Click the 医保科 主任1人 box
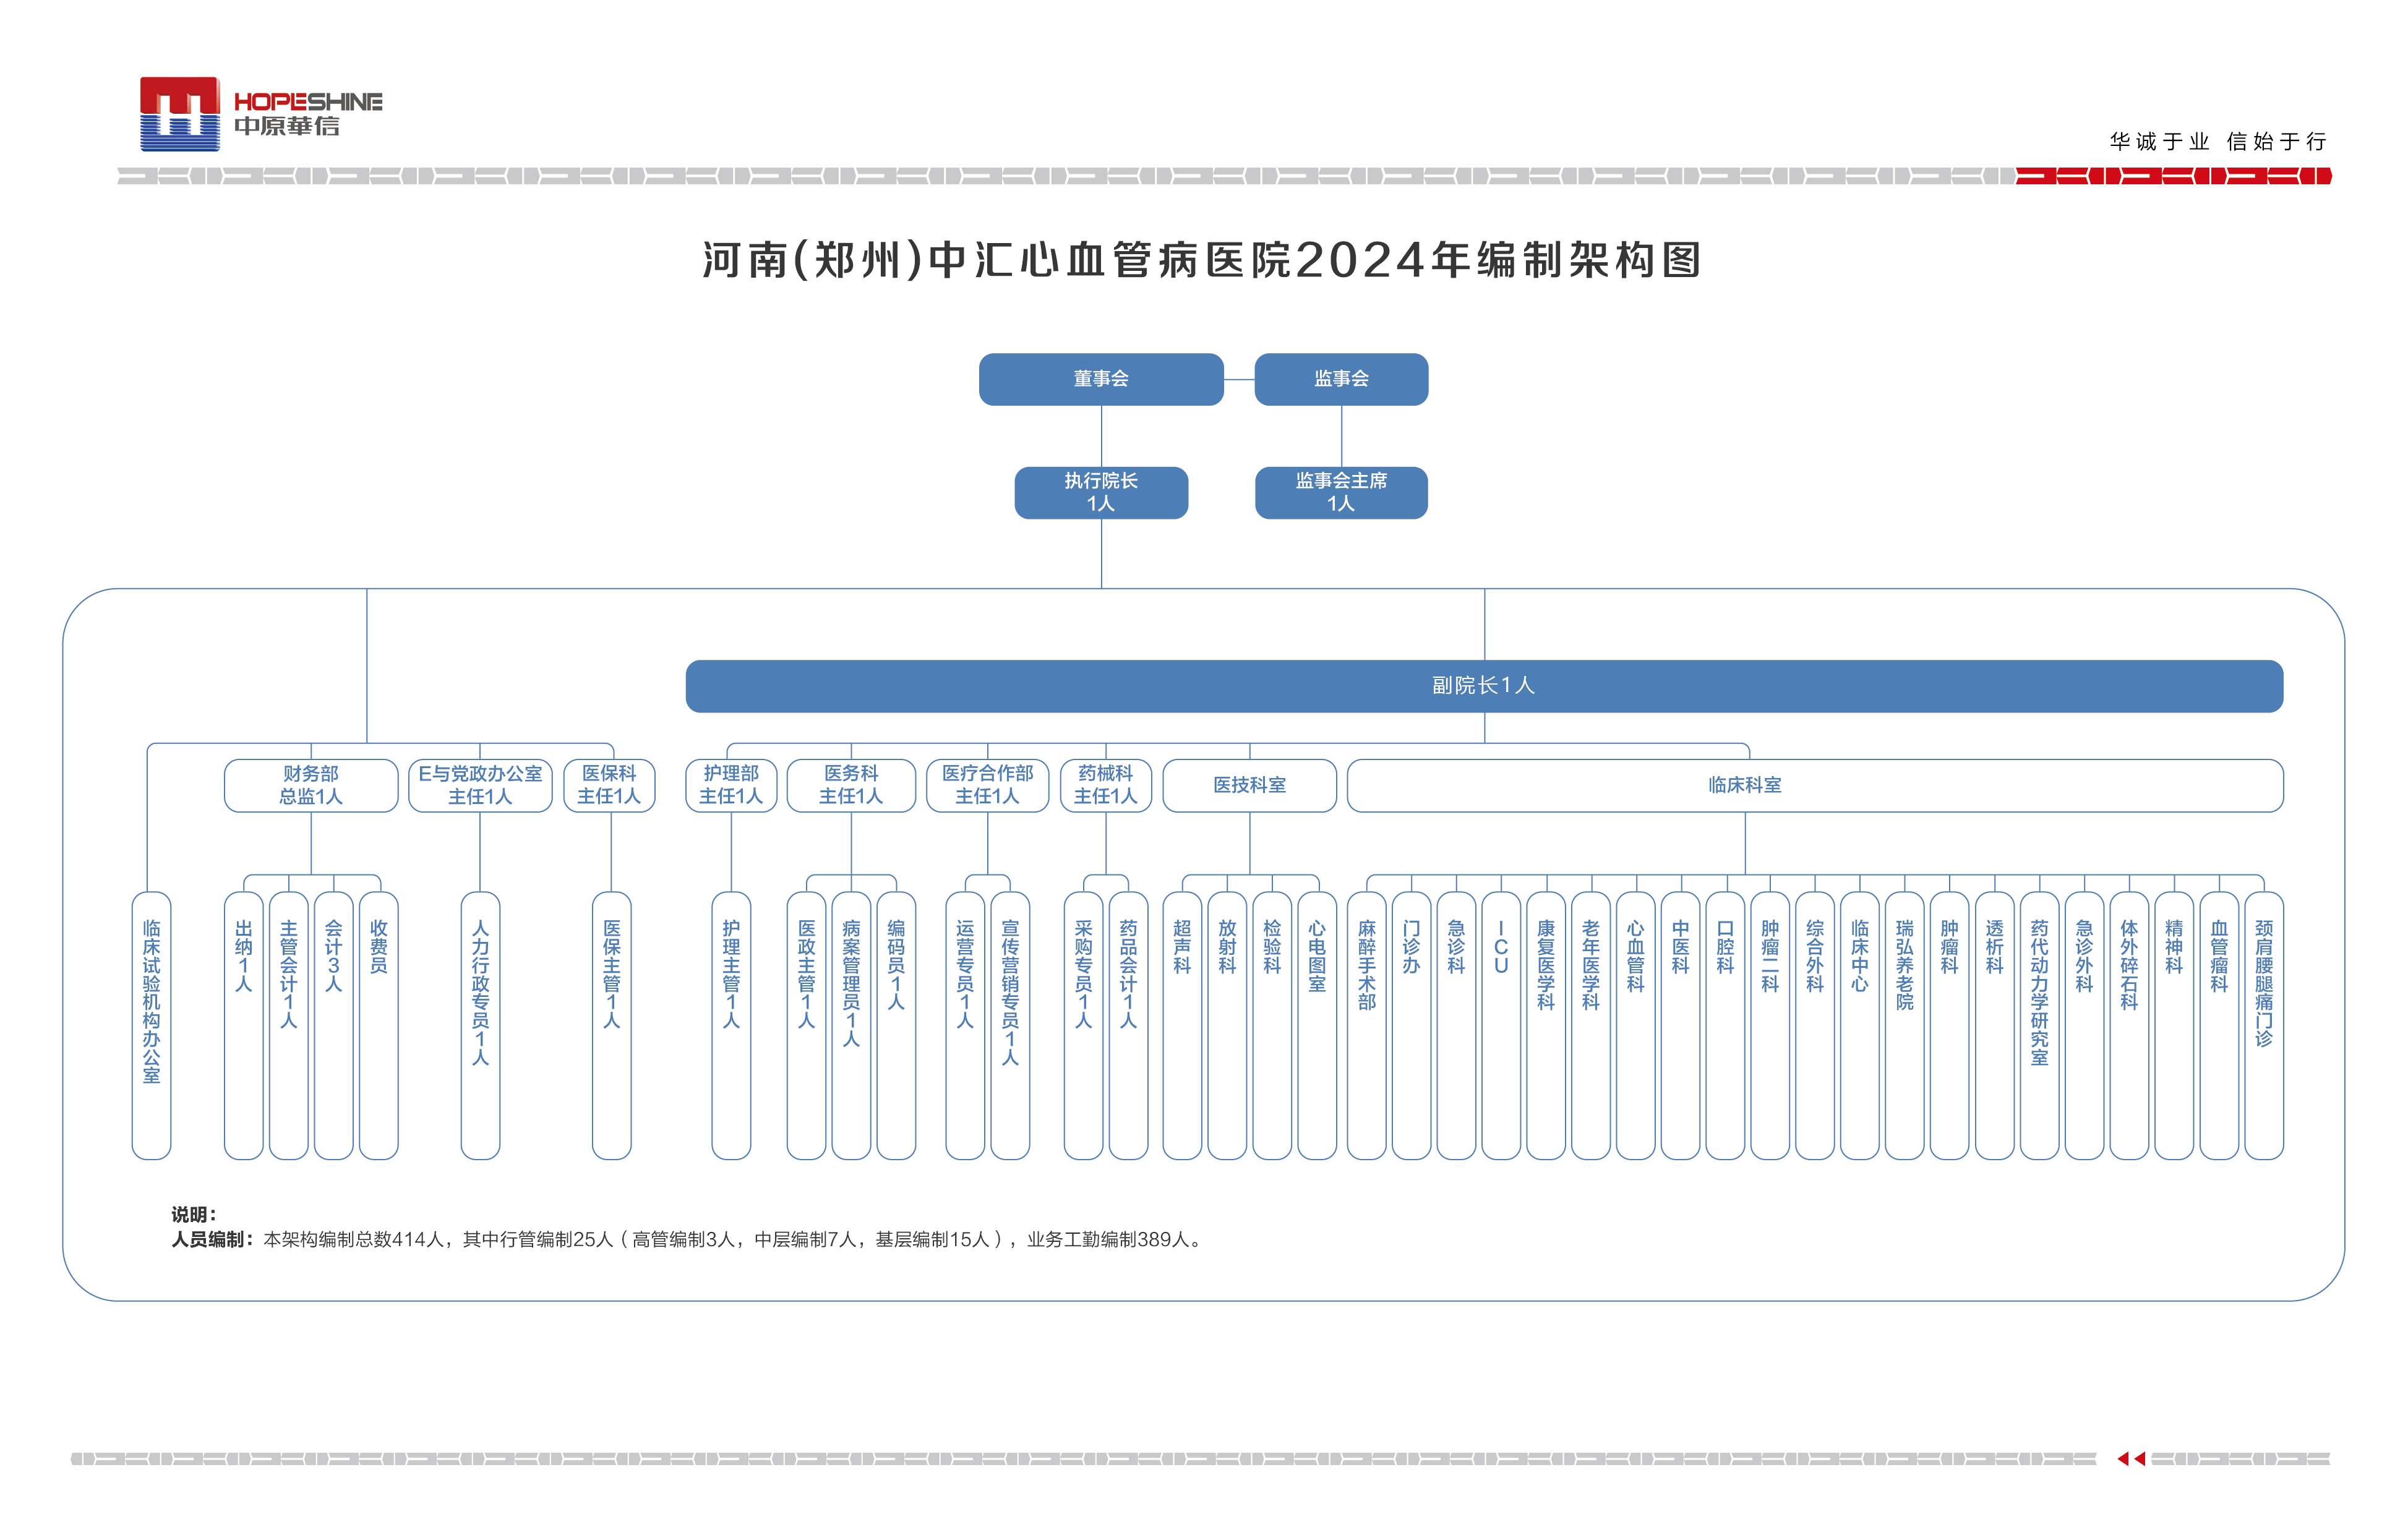 (x=609, y=785)
